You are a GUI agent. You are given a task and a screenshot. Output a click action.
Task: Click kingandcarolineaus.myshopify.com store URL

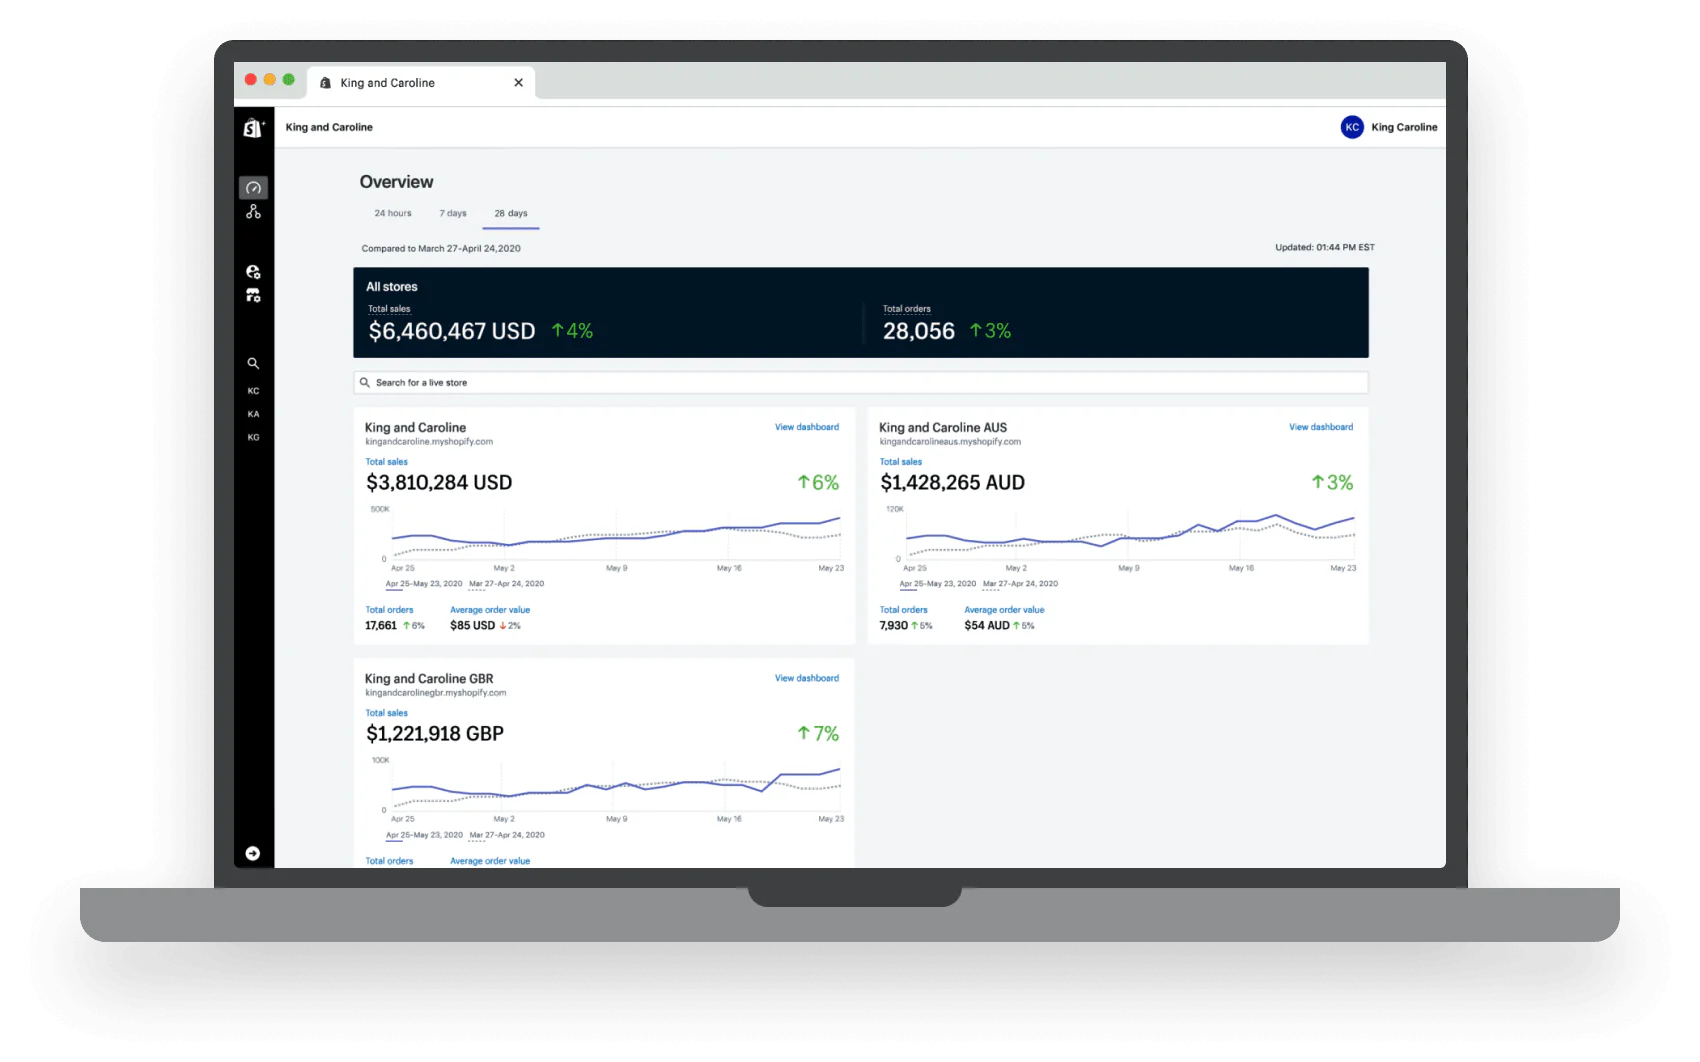point(950,442)
